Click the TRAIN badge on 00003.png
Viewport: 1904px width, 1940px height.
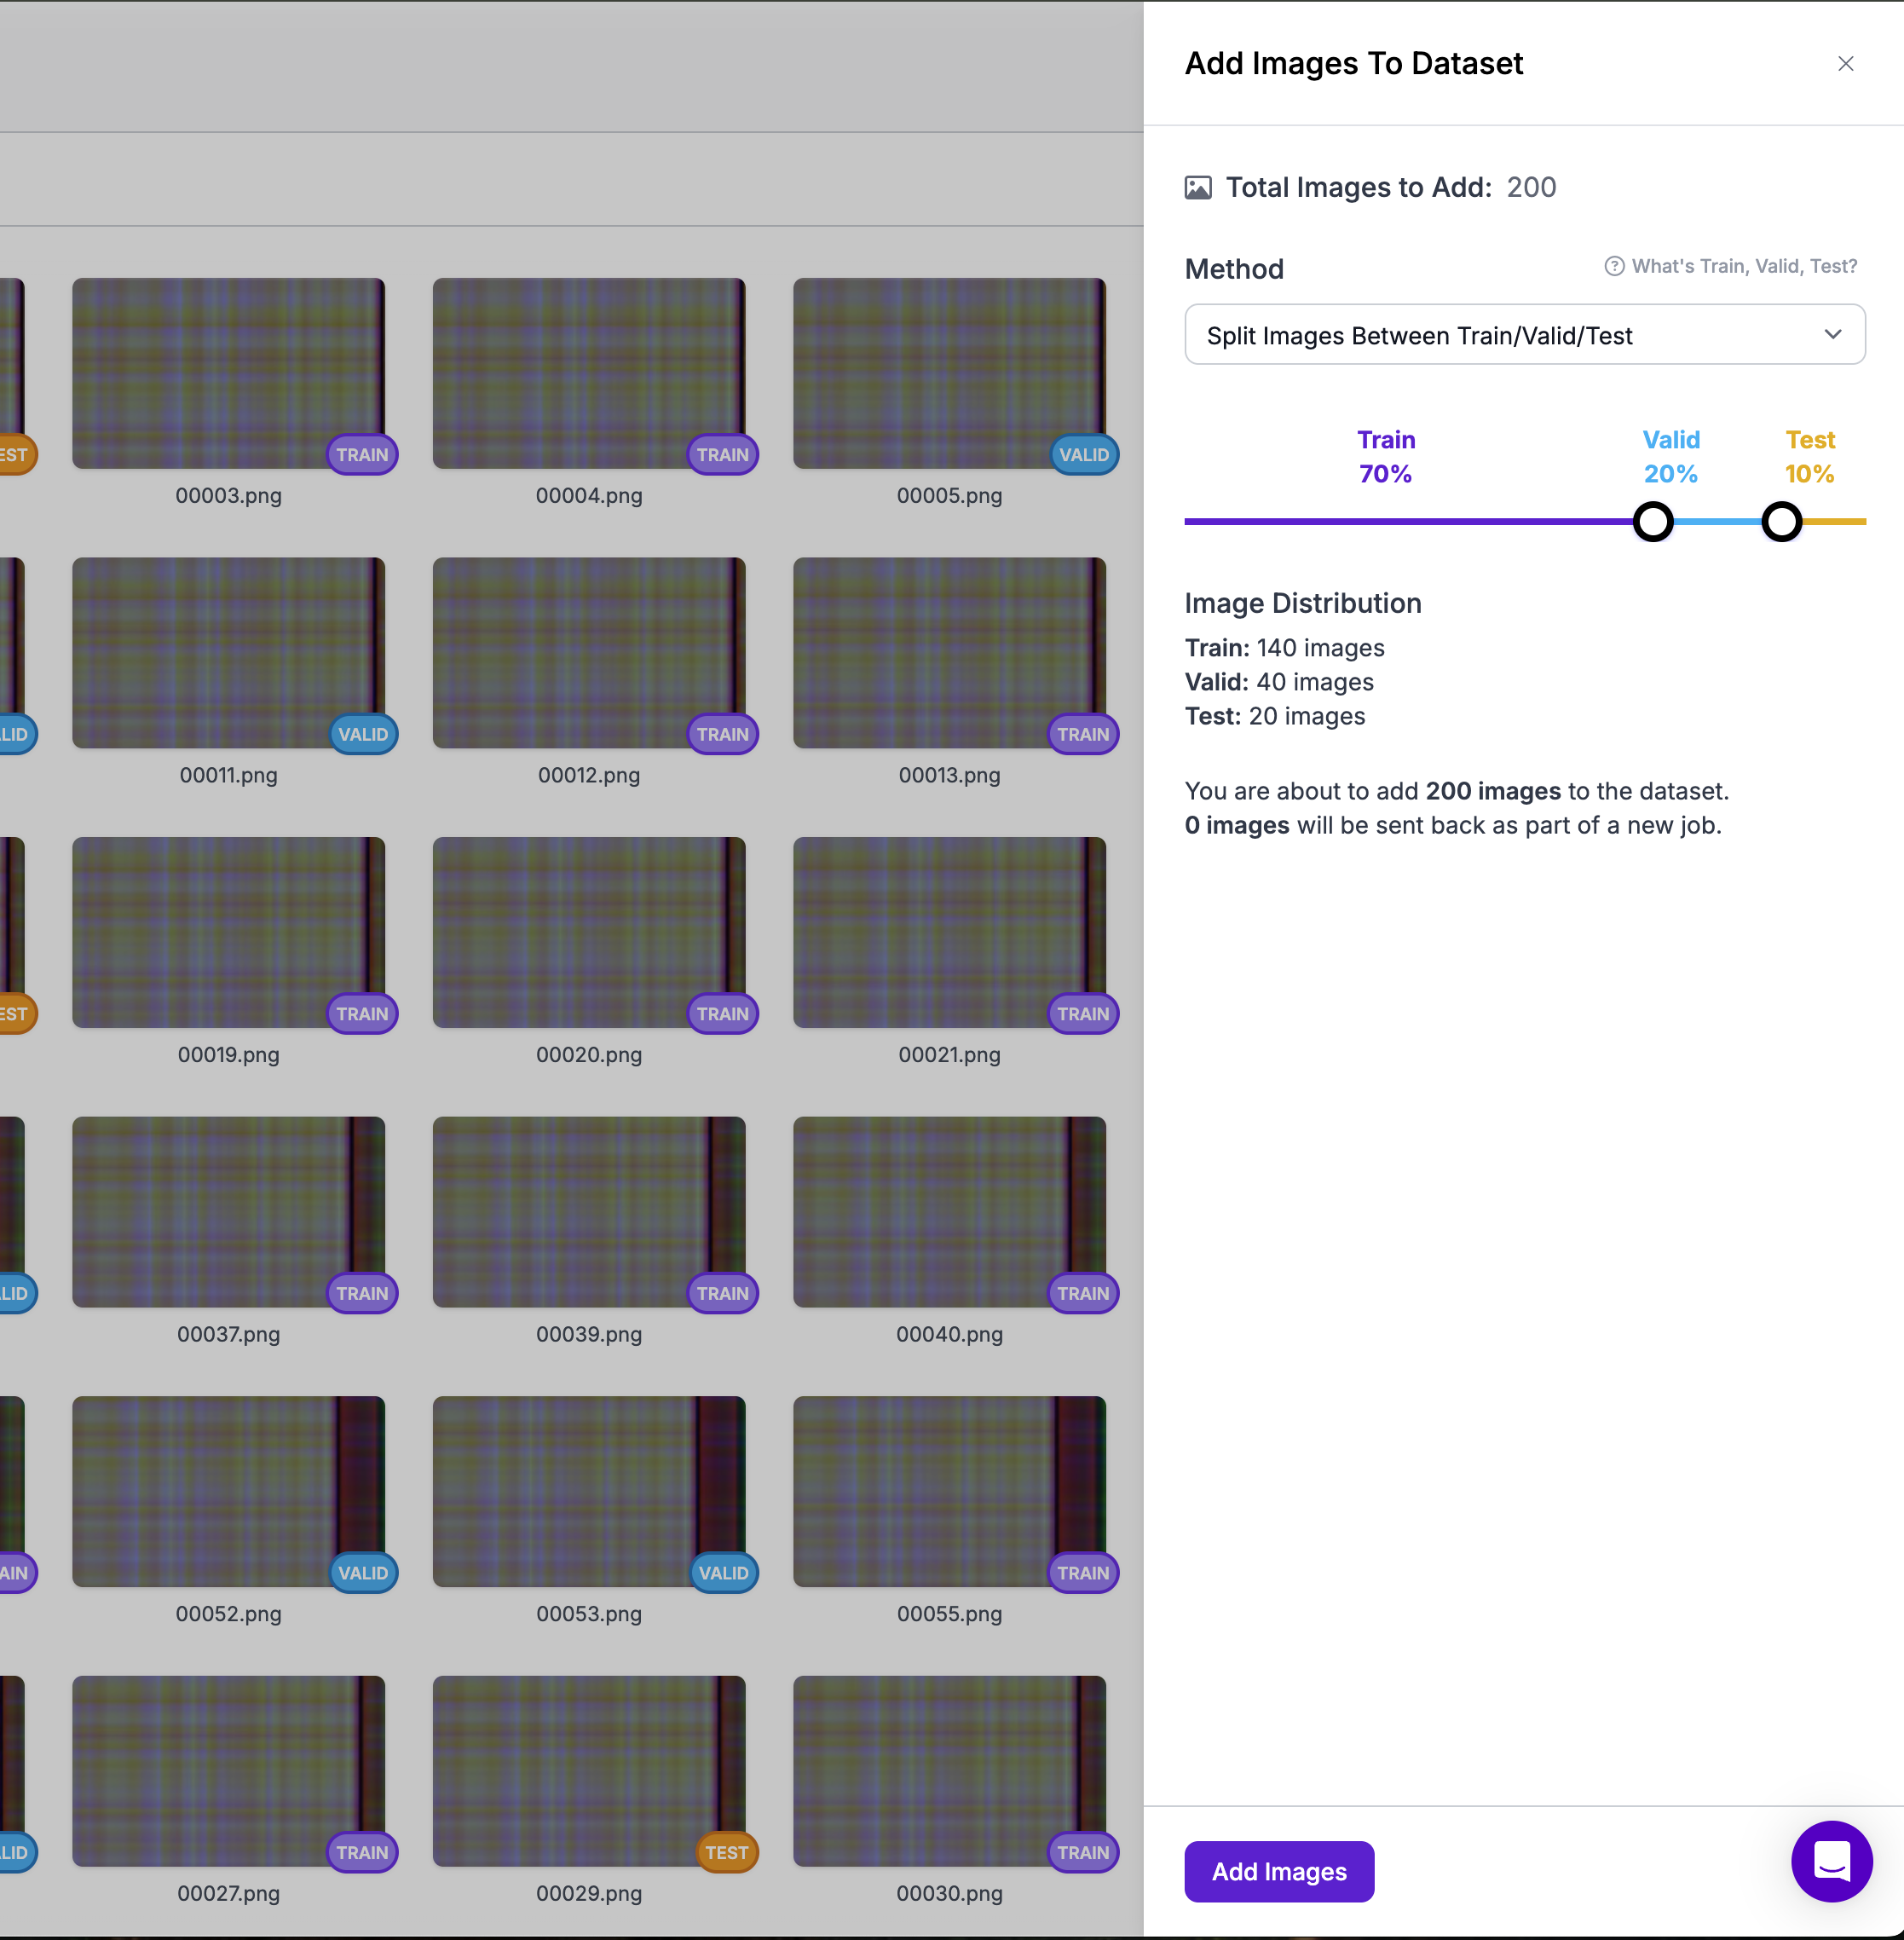(362, 455)
